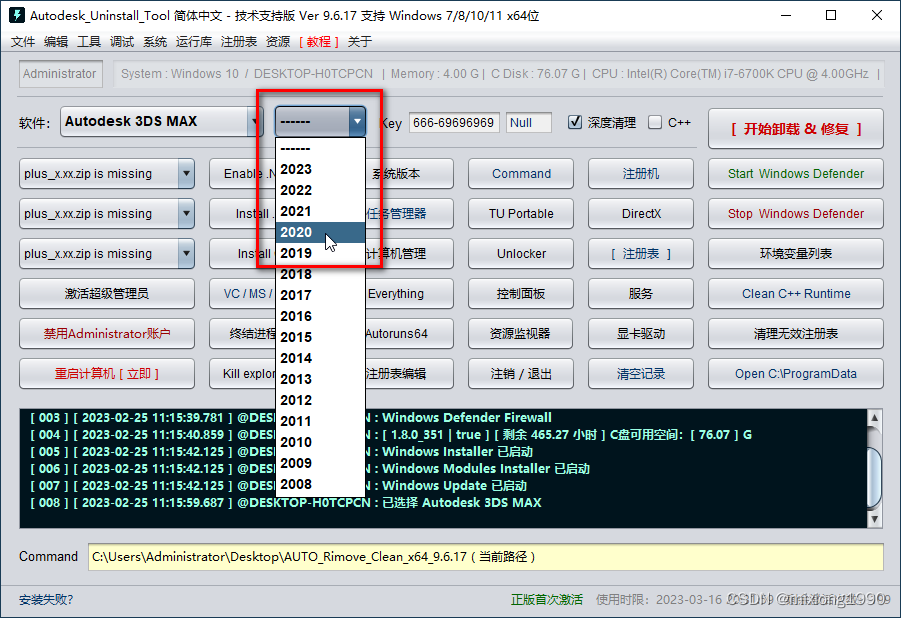Click the app lightning icon in title bar
The height and width of the screenshot is (618, 901).
tap(17, 15)
